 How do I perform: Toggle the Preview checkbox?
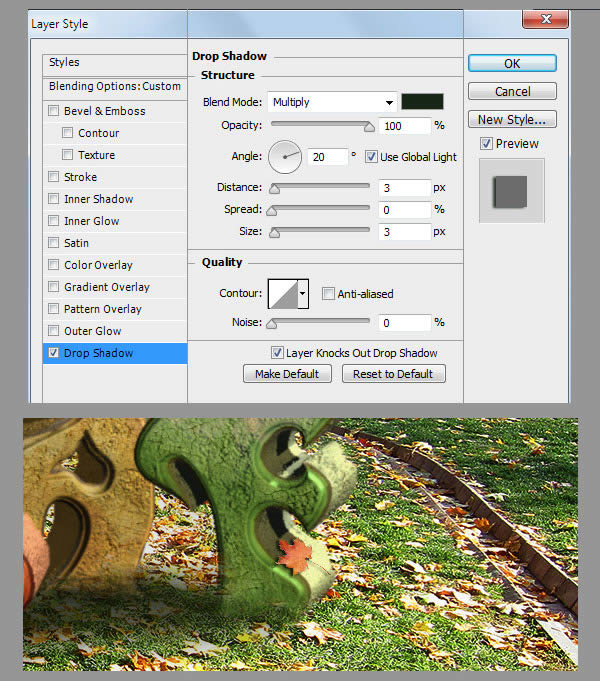tap(486, 143)
